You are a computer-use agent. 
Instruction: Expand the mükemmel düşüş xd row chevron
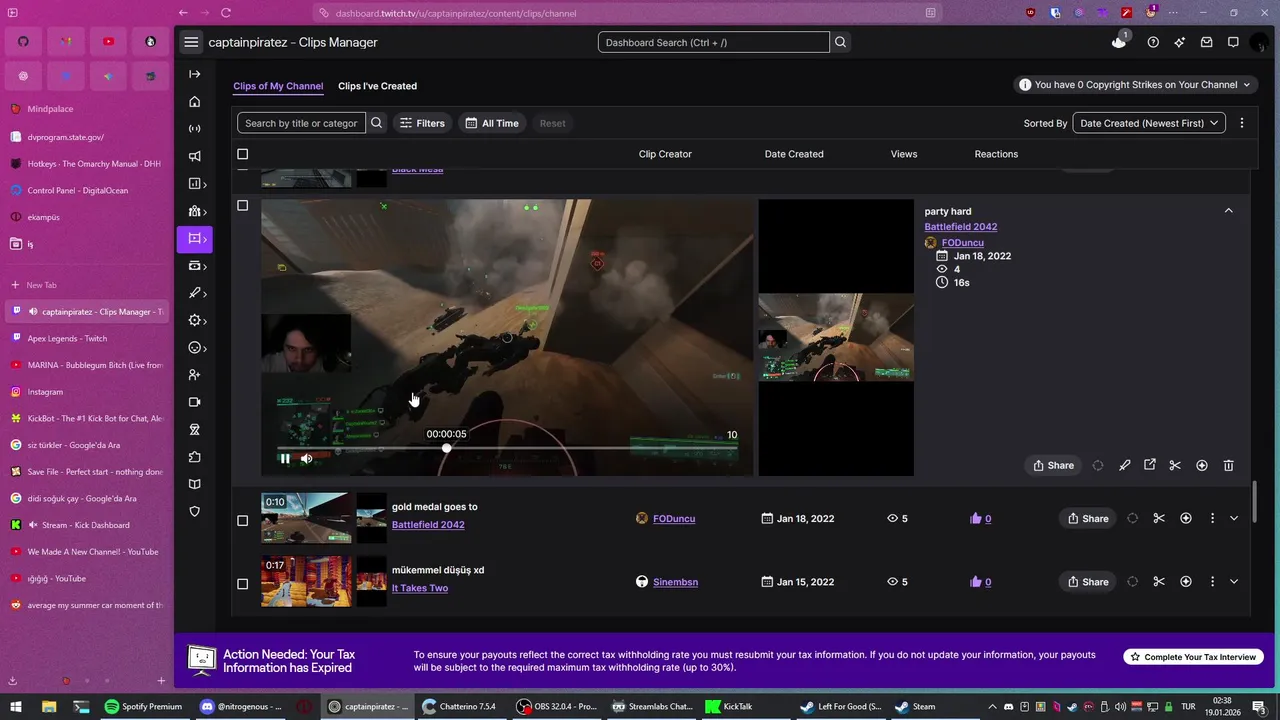pos(1234,582)
